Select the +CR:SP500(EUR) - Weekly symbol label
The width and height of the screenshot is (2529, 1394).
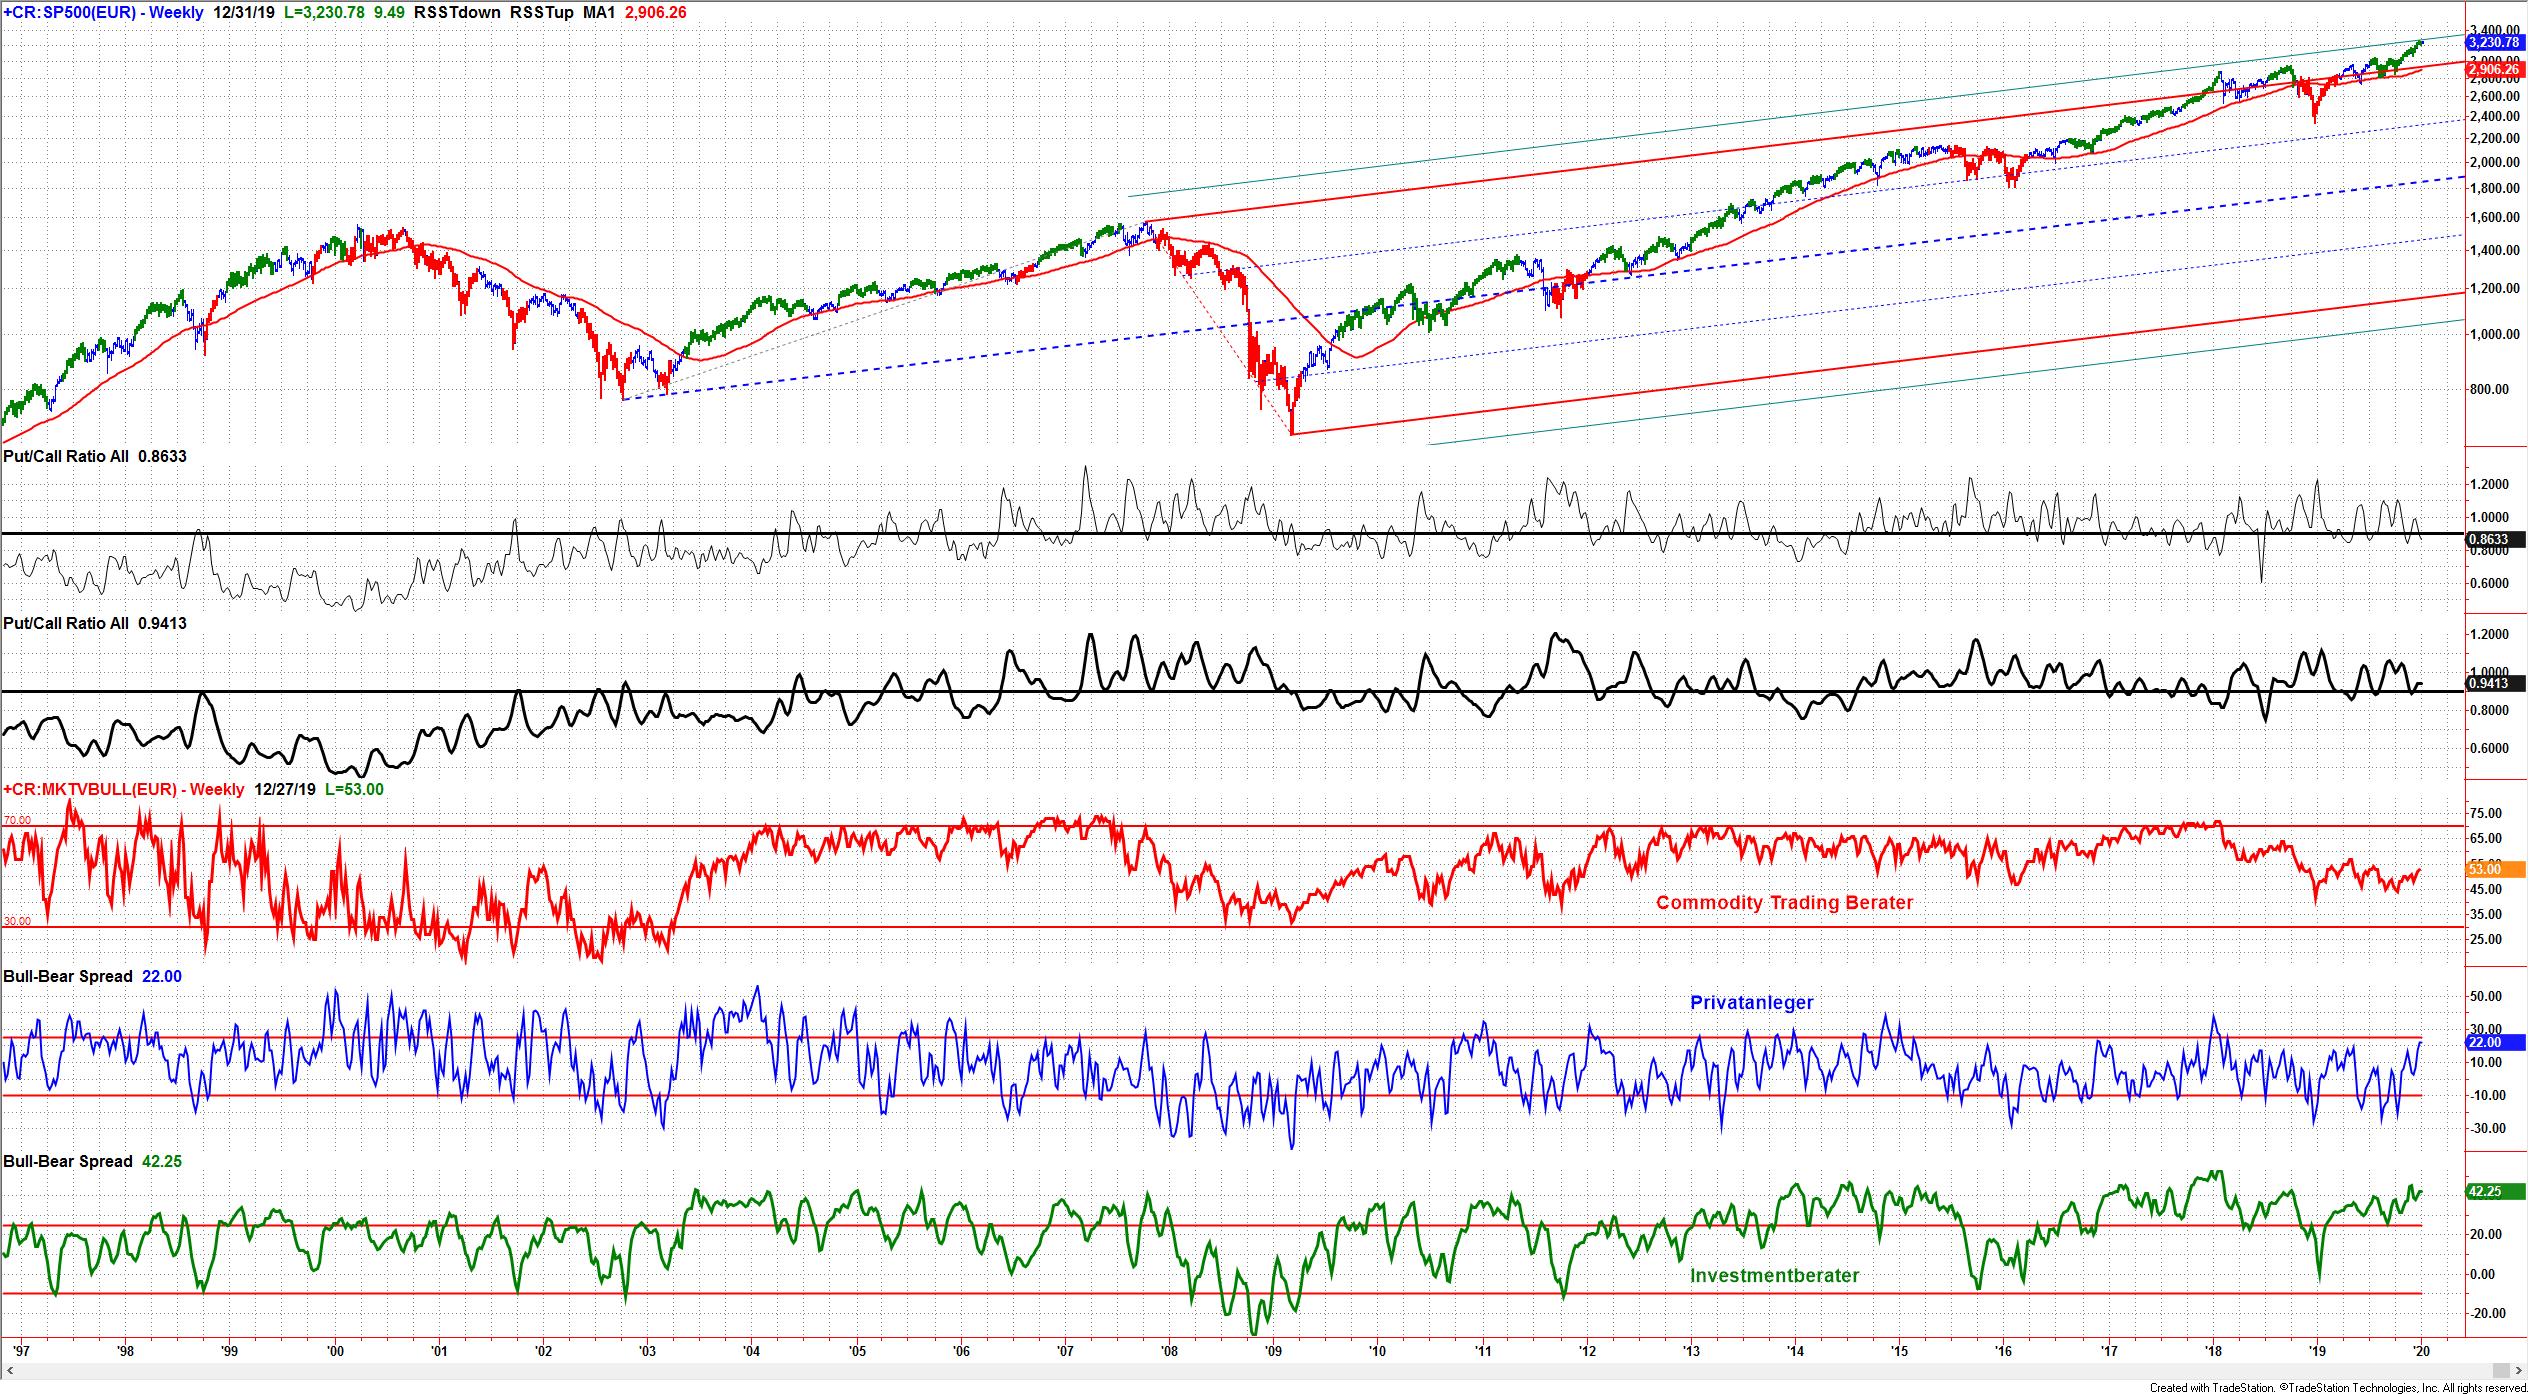pyautogui.click(x=104, y=13)
